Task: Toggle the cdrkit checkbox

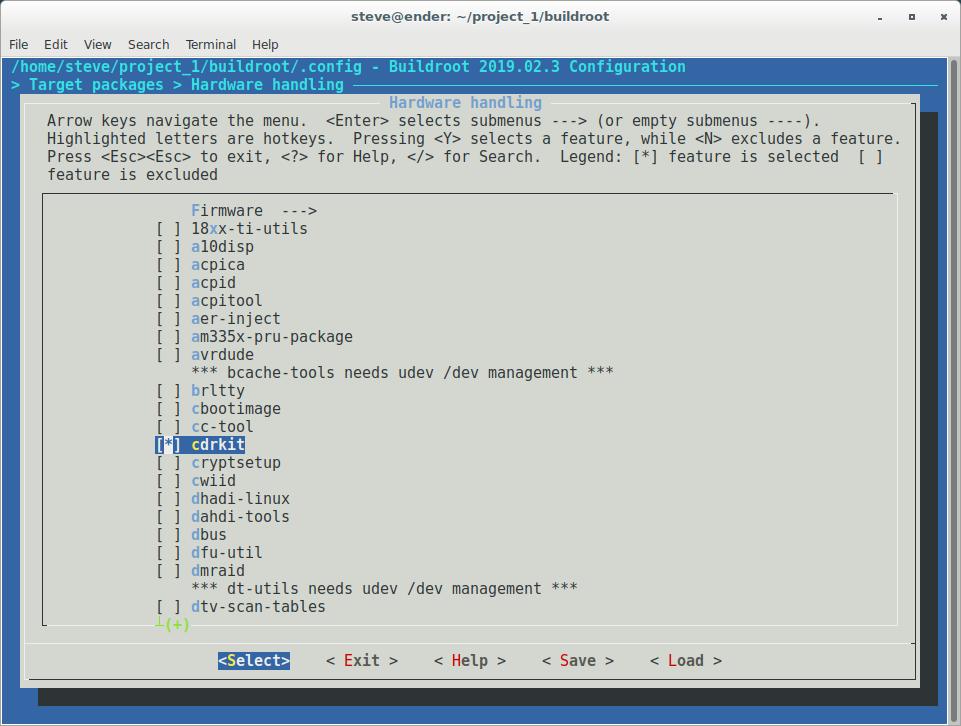Action: coord(169,445)
